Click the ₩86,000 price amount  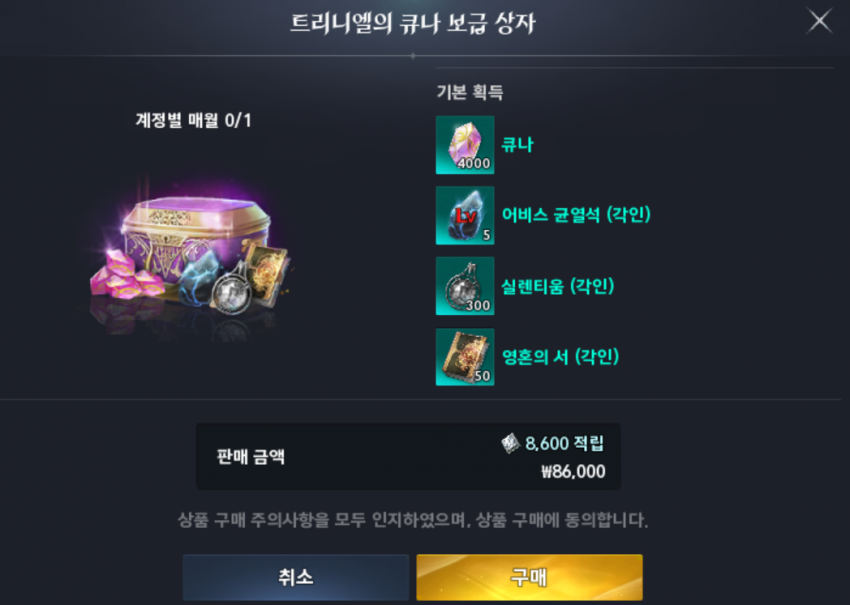coord(573,472)
